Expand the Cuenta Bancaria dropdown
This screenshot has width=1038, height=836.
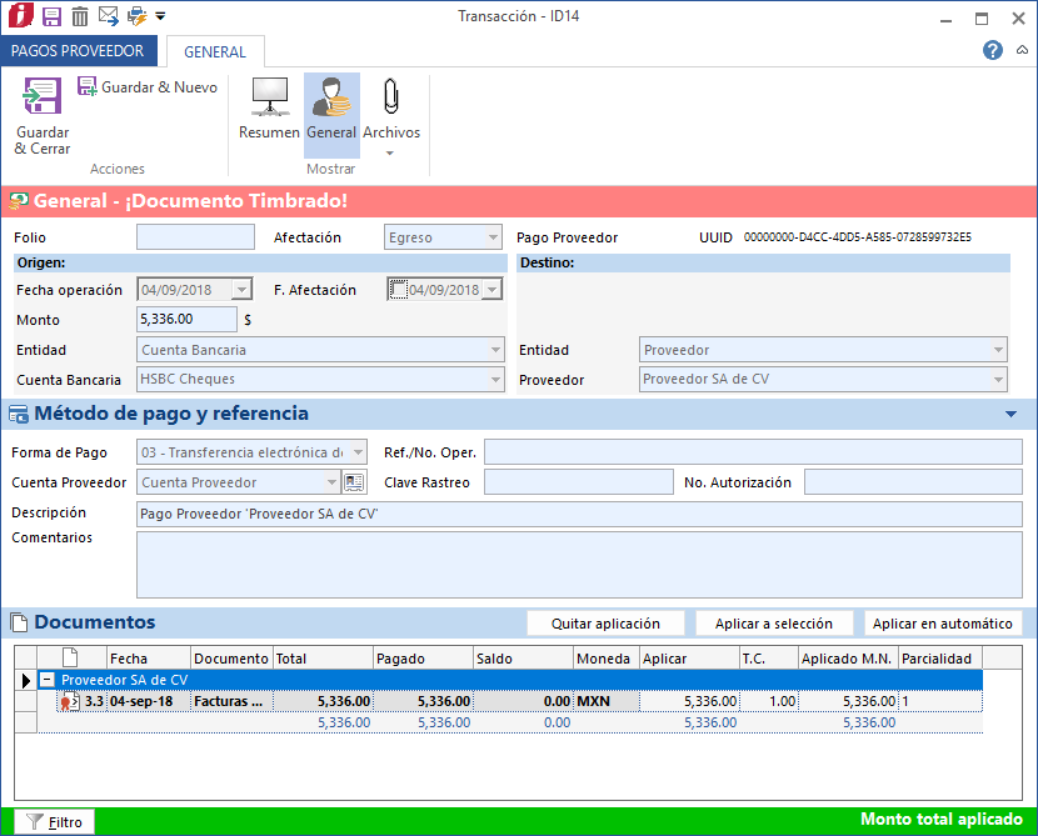pyautogui.click(x=495, y=380)
